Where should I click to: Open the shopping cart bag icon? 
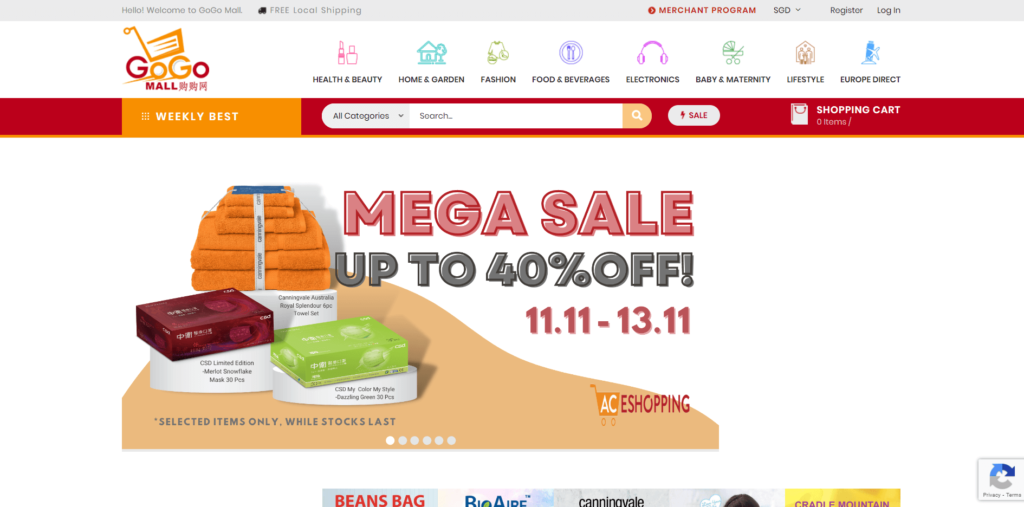pyautogui.click(x=799, y=114)
